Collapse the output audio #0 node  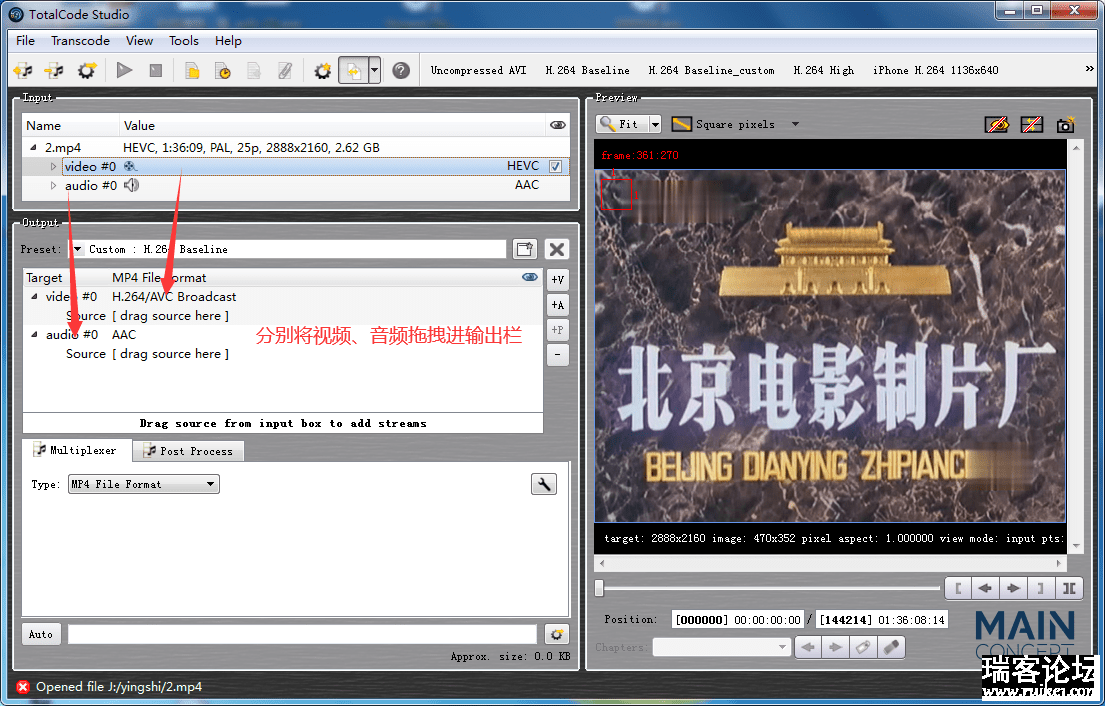point(34,335)
